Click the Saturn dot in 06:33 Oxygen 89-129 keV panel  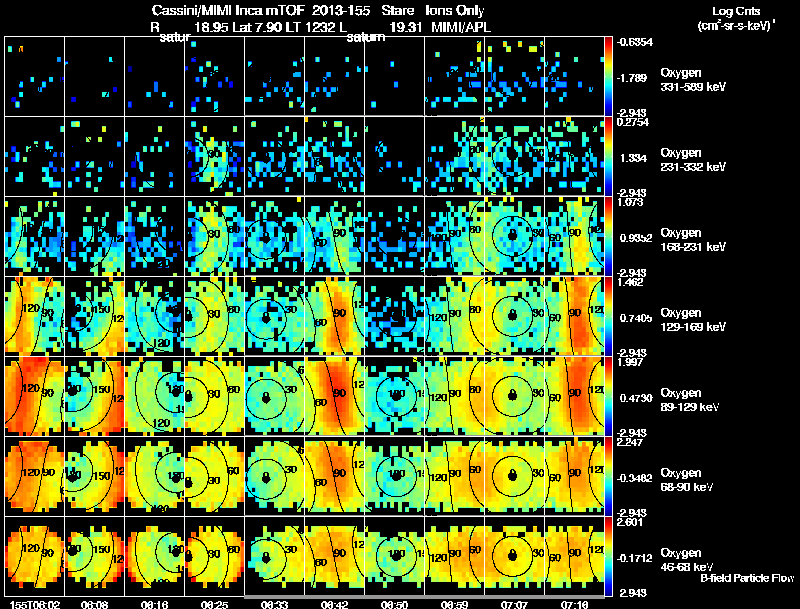(x=266, y=397)
